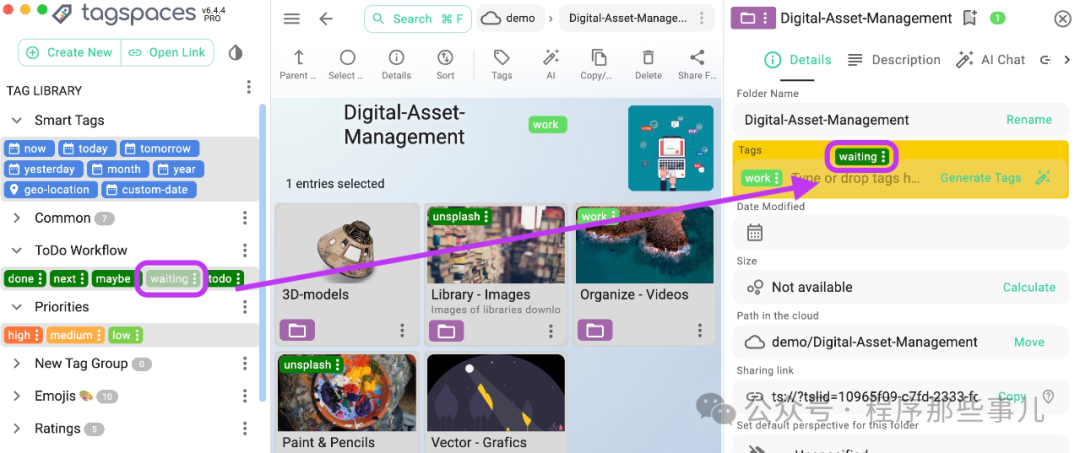Open breadcrumb folder three-dot menu
The height and width of the screenshot is (453, 1080).
[x=701, y=19]
